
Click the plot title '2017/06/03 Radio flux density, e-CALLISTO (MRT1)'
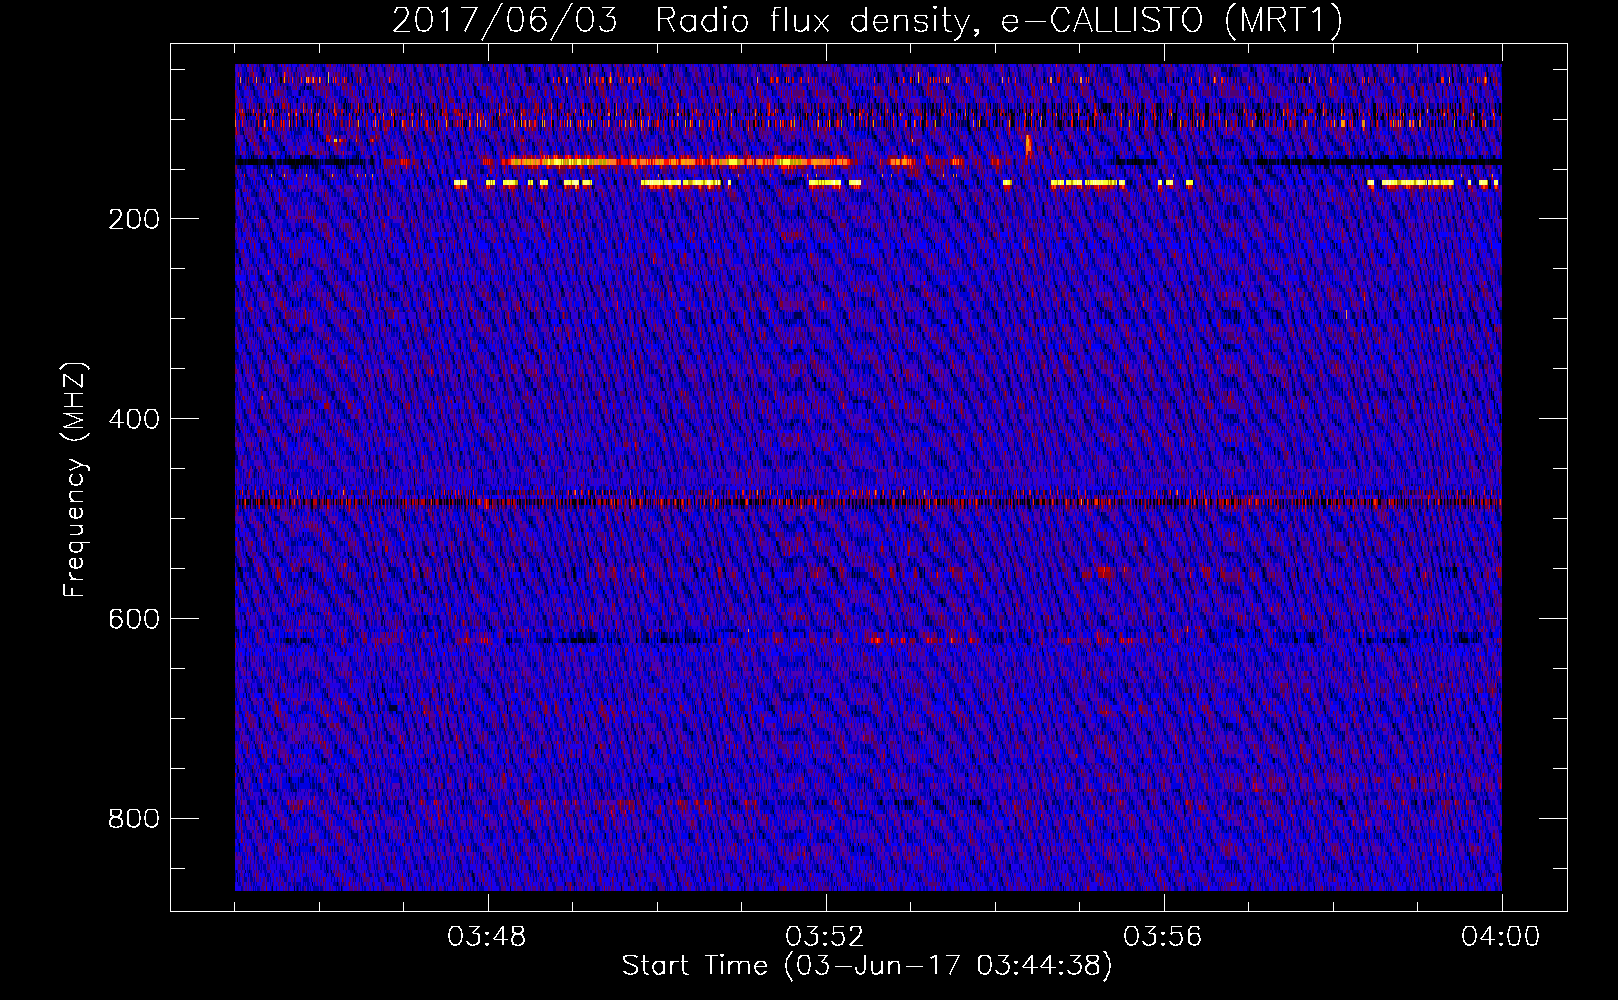(x=867, y=20)
